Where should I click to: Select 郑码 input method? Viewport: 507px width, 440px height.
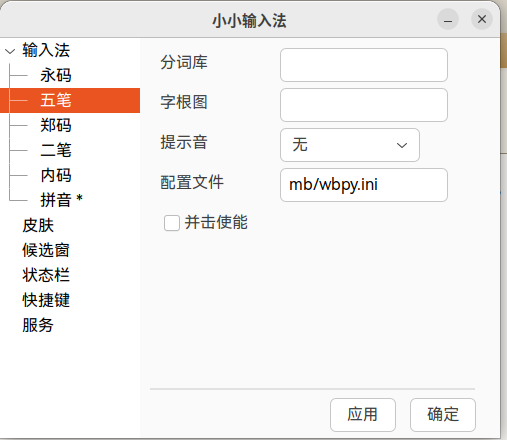tap(56, 125)
